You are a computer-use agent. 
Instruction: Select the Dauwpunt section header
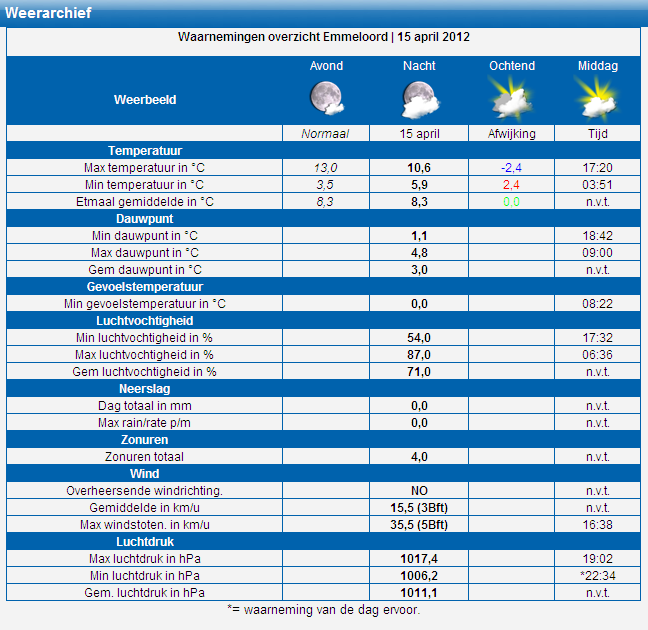145,218
